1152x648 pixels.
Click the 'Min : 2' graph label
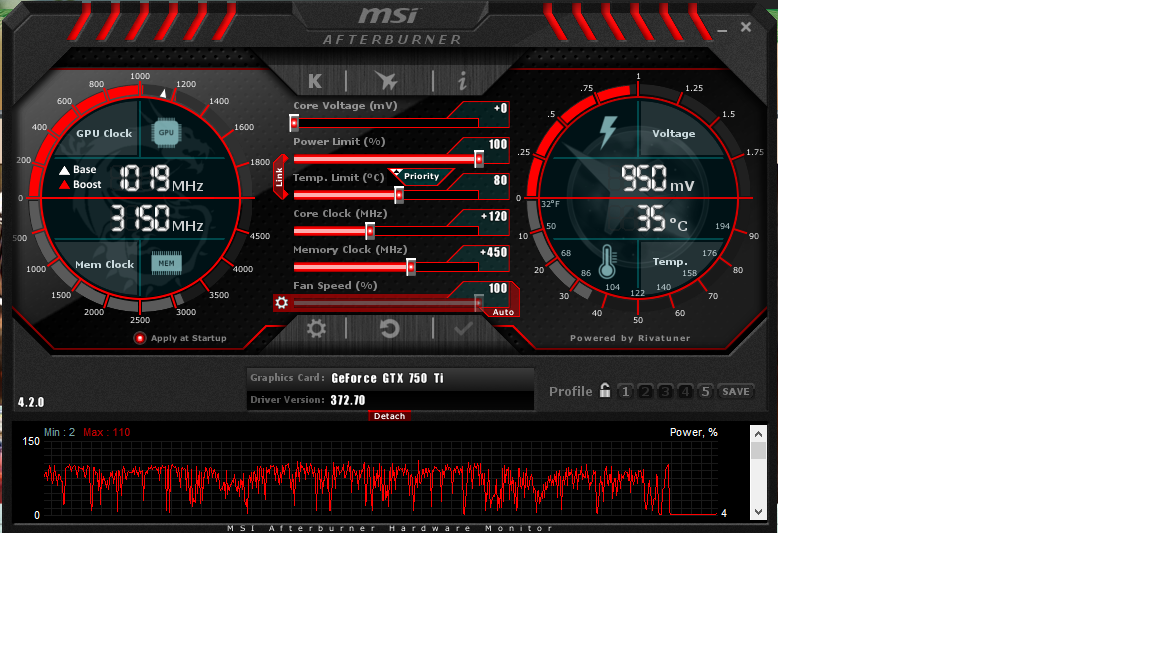click(60, 432)
